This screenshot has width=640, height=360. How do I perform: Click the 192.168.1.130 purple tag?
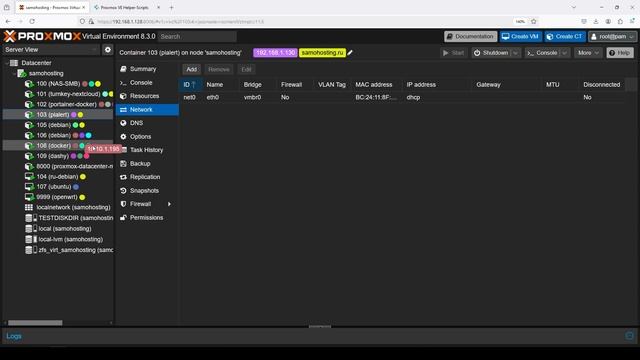coord(275,53)
